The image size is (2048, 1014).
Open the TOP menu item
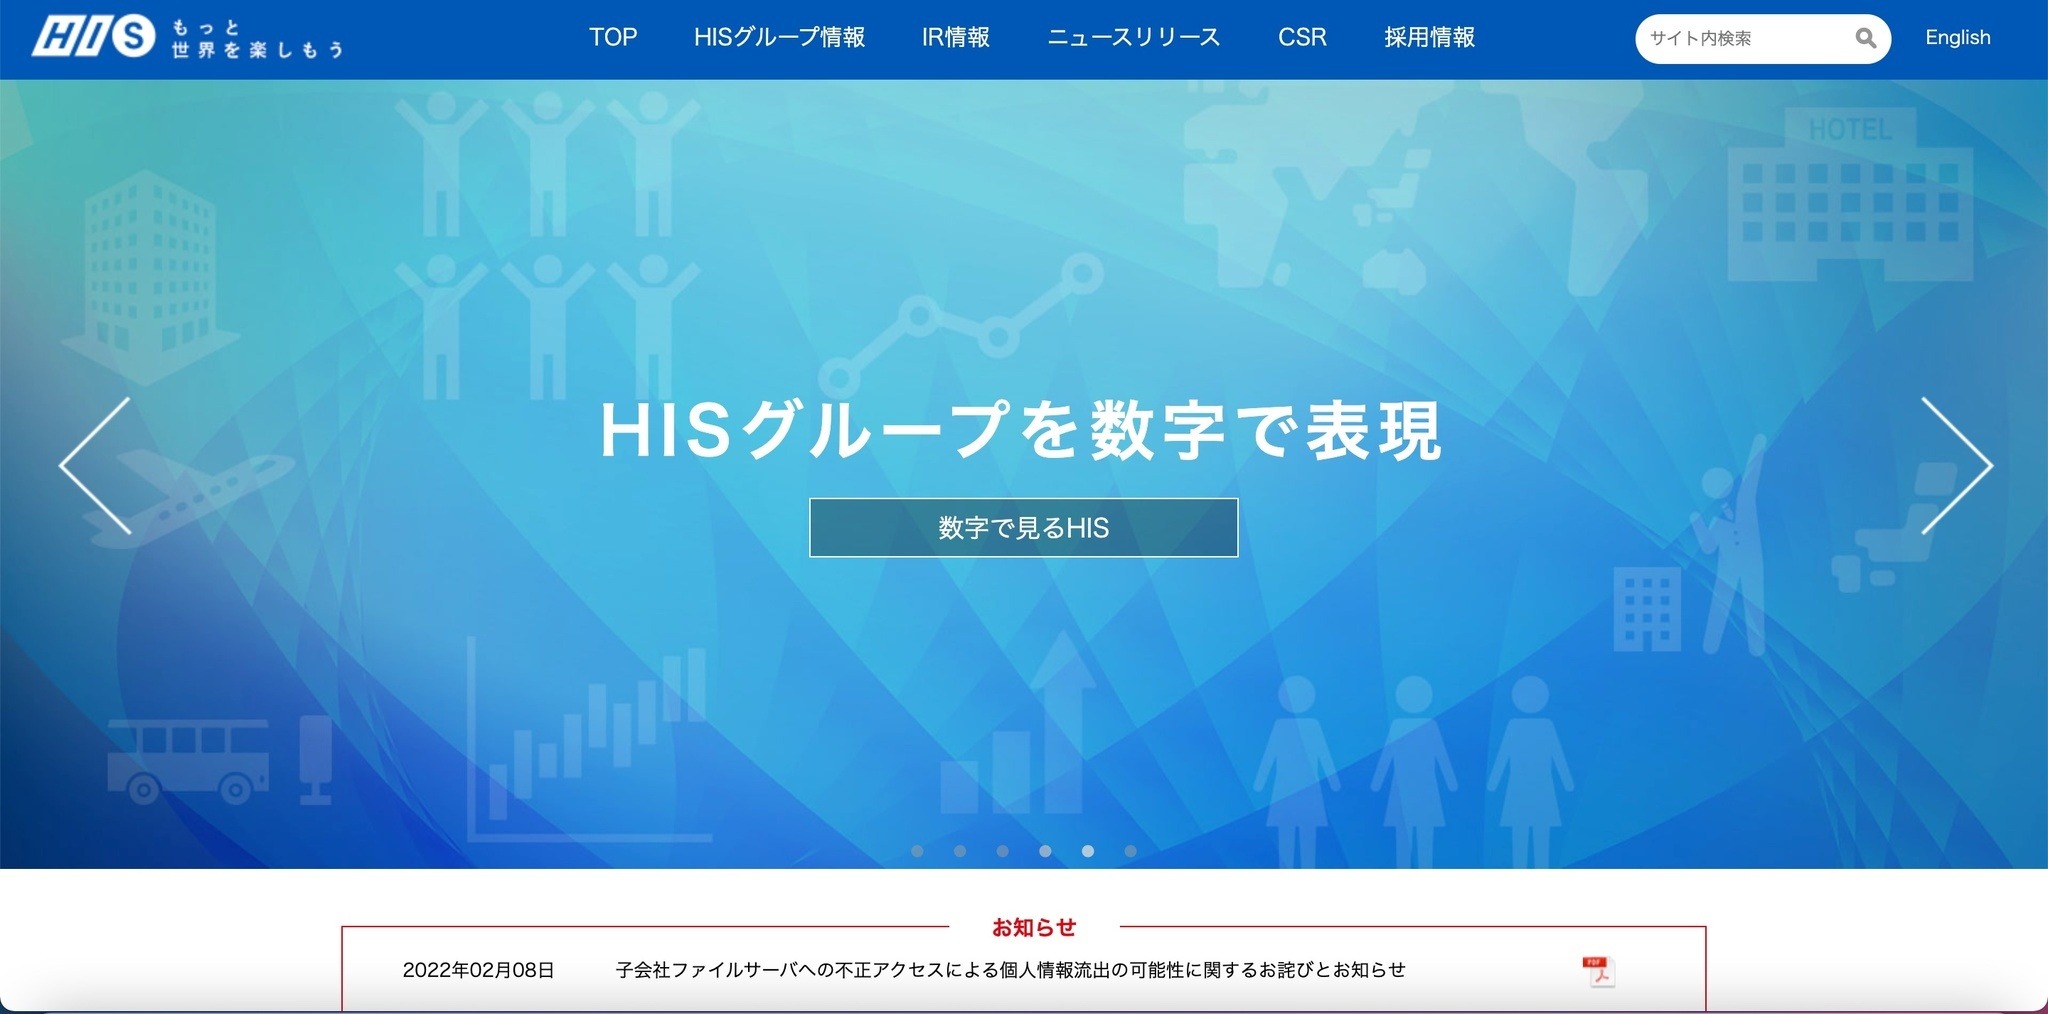tap(613, 38)
